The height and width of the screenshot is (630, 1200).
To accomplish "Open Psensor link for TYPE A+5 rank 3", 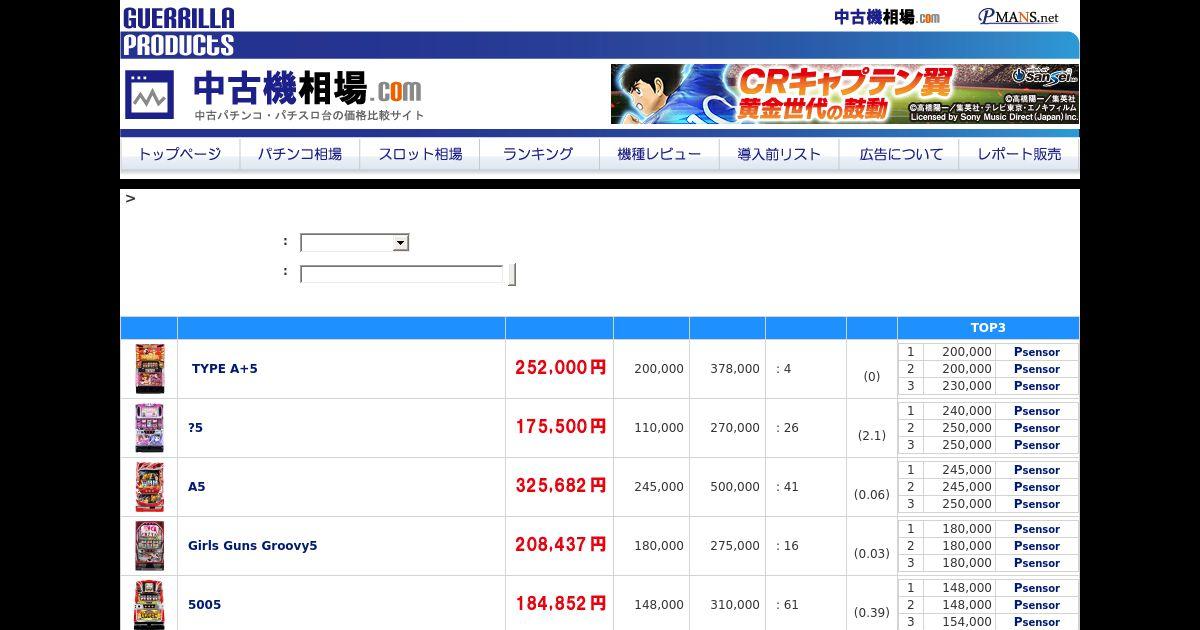I will coord(1037,386).
